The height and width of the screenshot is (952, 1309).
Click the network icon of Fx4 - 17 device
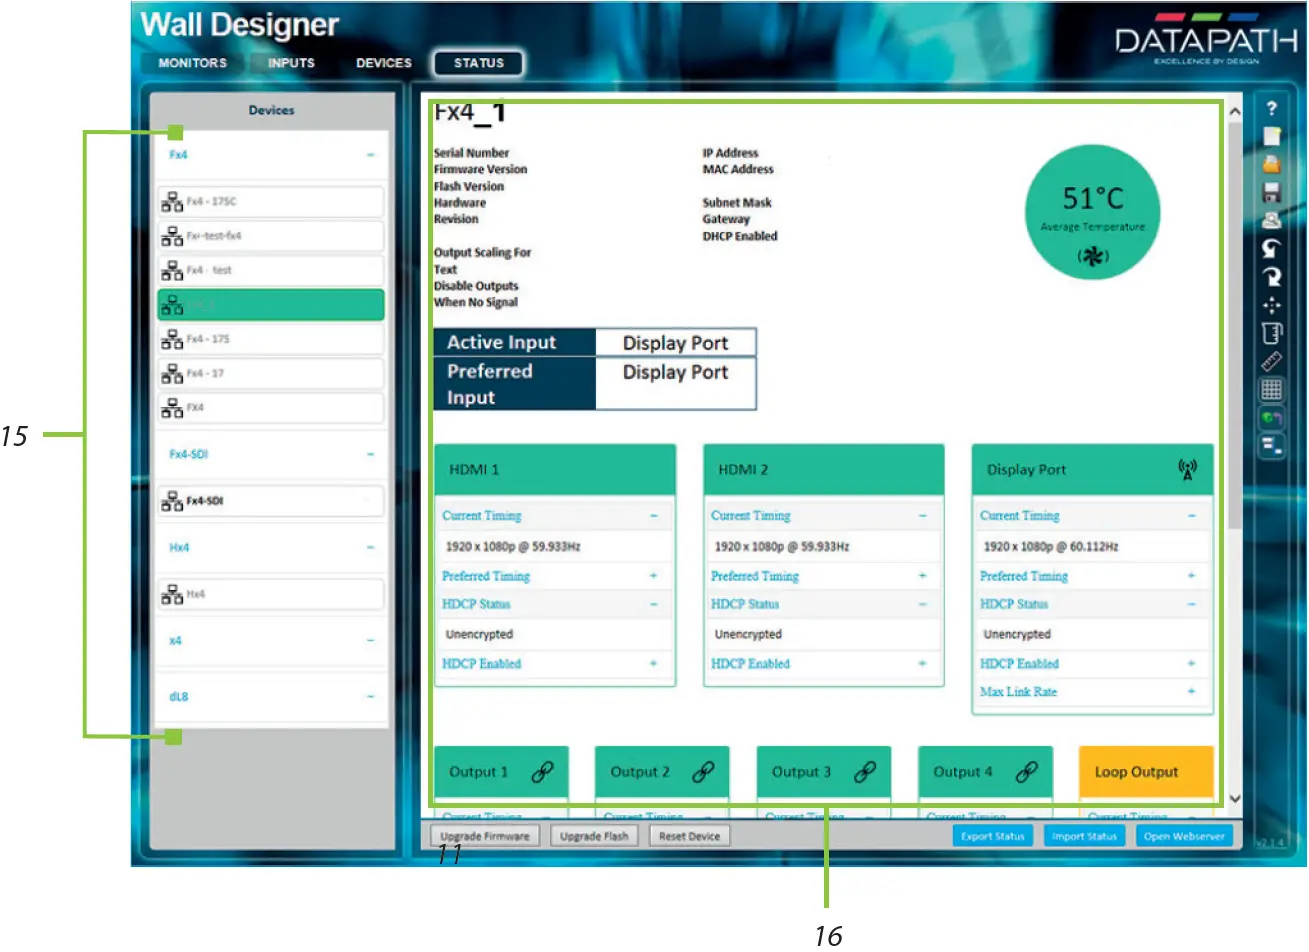click(172, 374)
